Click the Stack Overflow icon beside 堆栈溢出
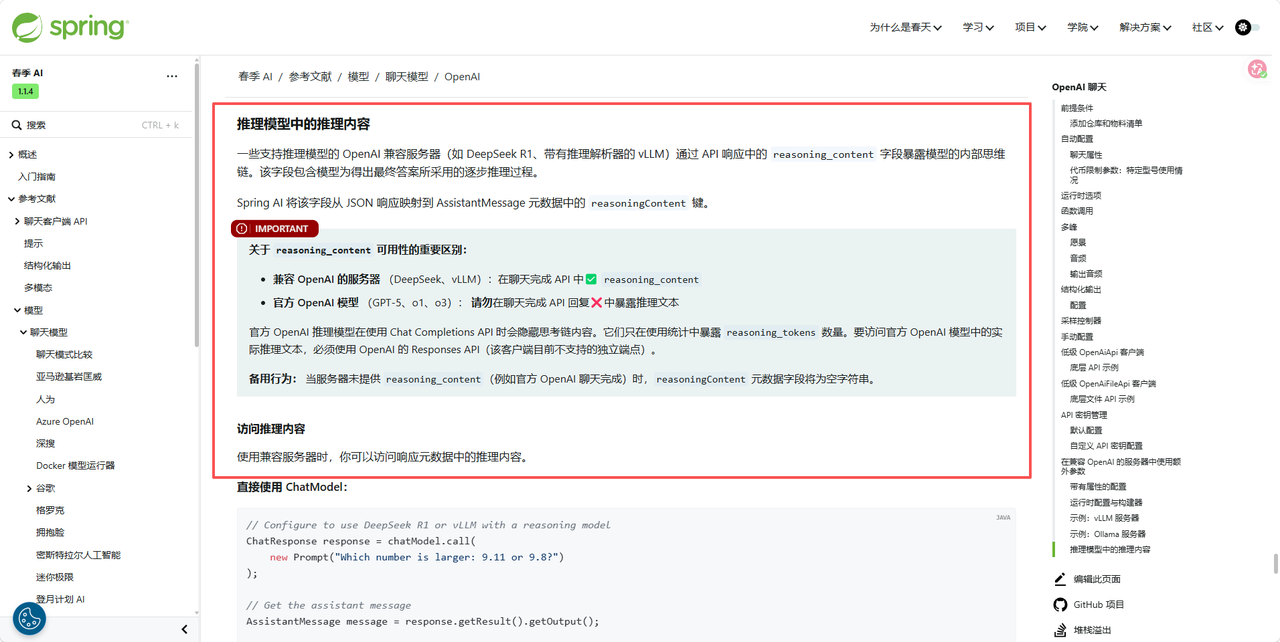This screenshot has height=642, width=1280. pyautogui.click(x=1060, y=630)
